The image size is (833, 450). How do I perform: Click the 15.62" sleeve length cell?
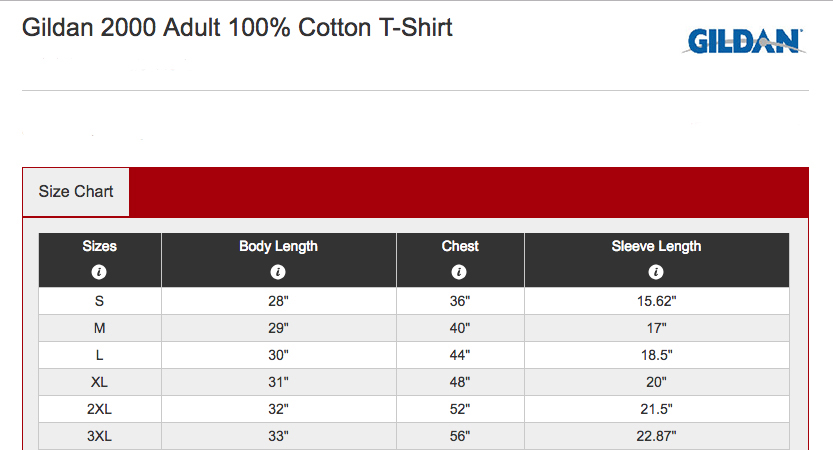tap(657, 301)
